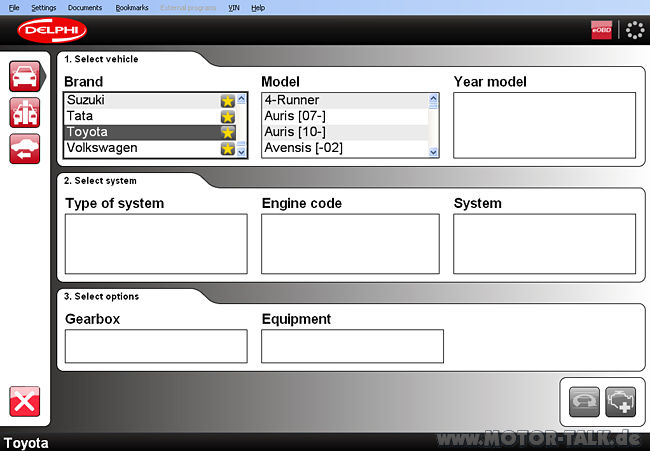Select Volkswagen in the Brand list
The width and height of the screenshot is (650, 451).
coord(150,148)
